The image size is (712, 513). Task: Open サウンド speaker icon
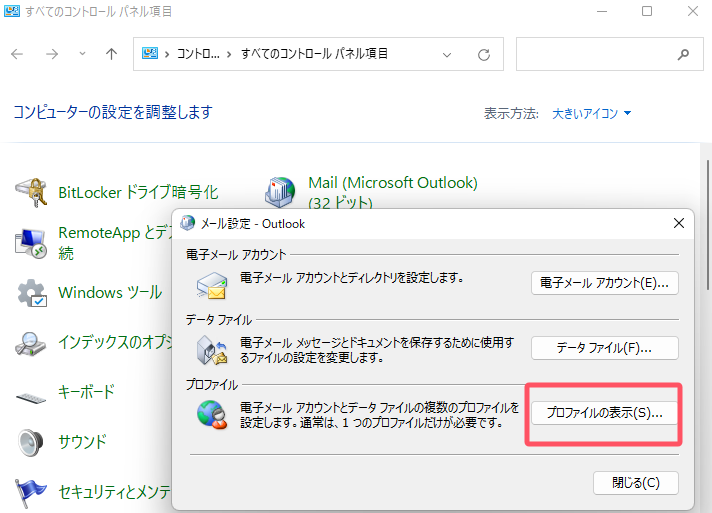pyautogui.click(x=30, y=442)
